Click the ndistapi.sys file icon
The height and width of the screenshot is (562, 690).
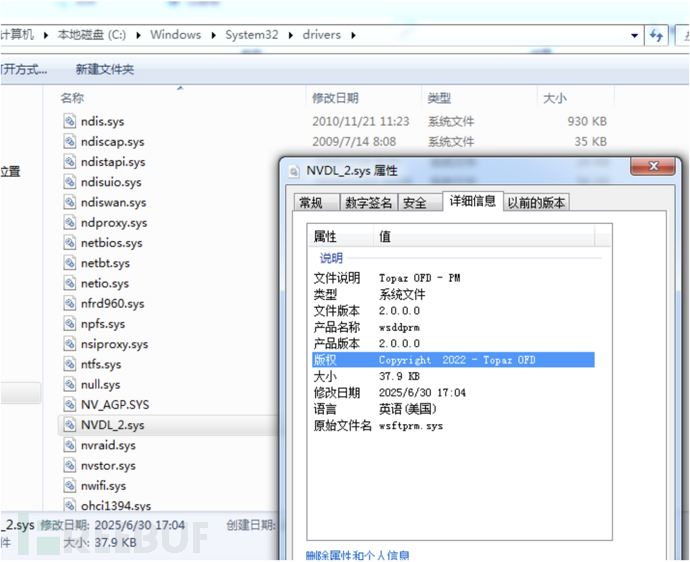[70, 161]
